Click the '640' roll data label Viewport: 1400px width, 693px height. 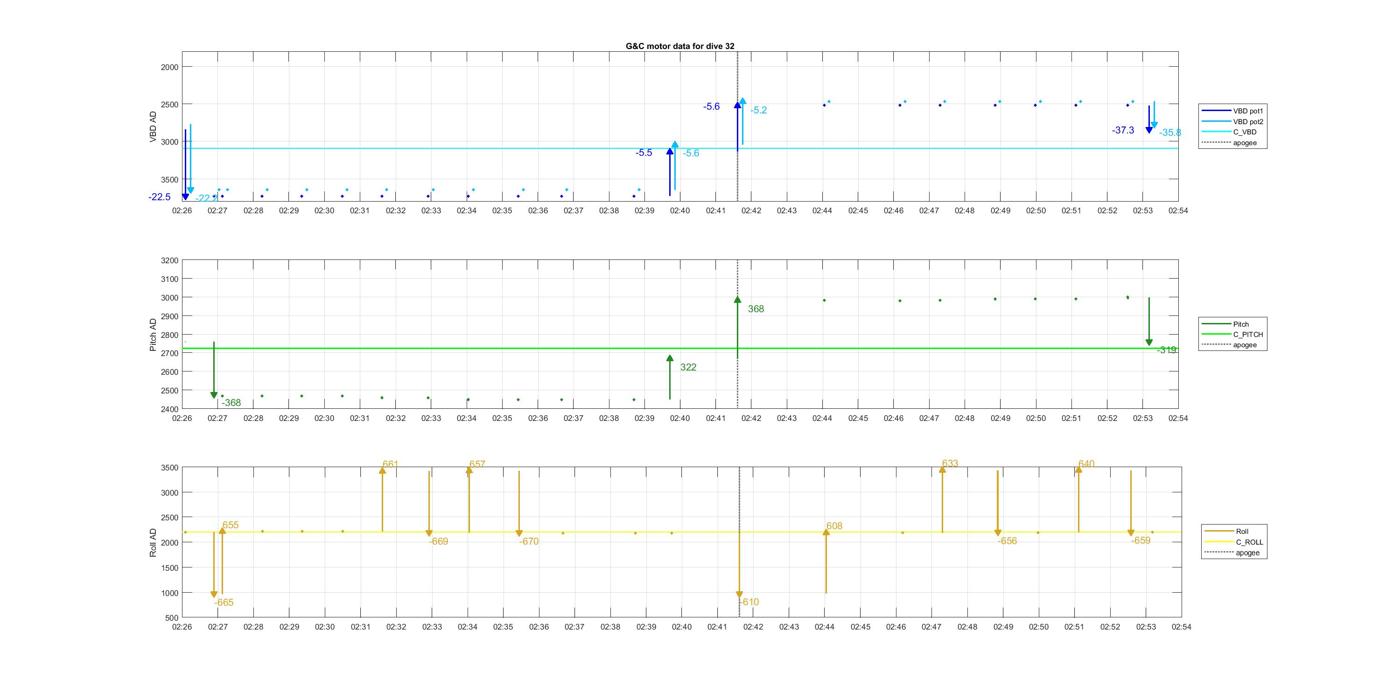point(1086,463)
